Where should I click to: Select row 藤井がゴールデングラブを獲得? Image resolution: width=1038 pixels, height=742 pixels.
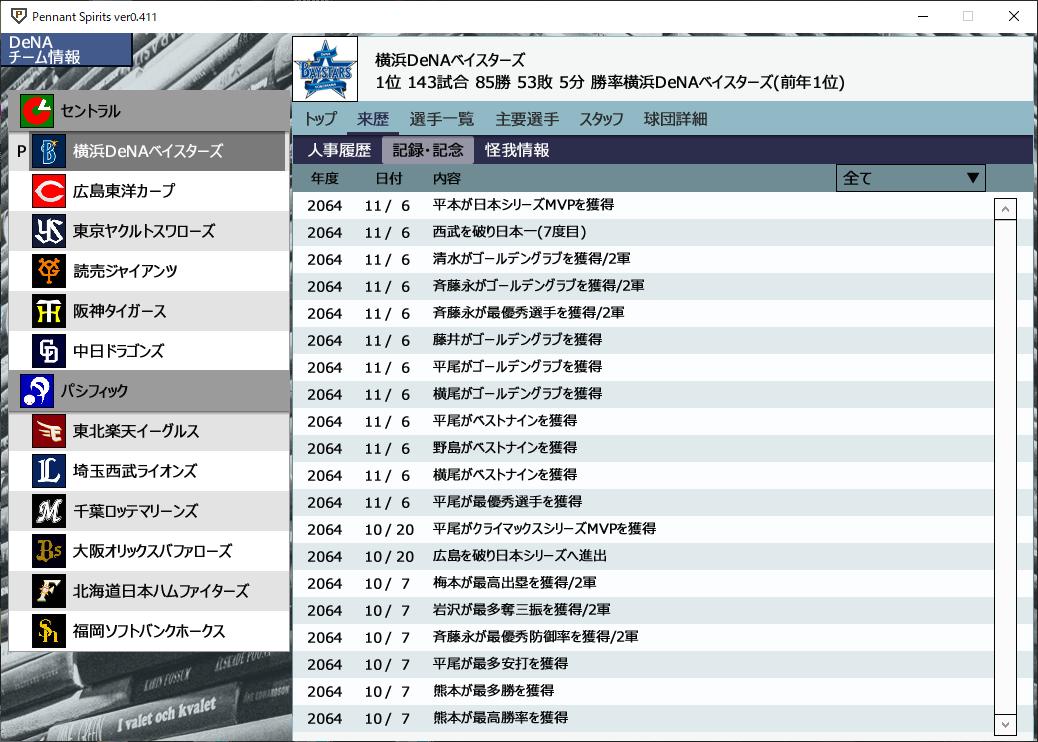click(x=642, y=340)
